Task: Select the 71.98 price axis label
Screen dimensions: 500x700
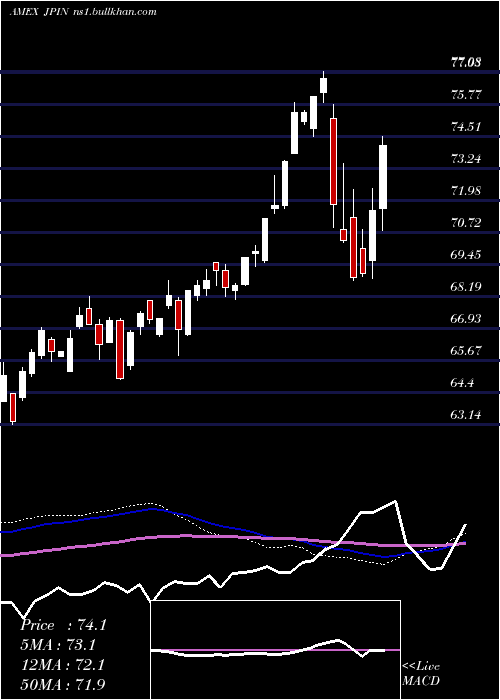Action: 466,191
